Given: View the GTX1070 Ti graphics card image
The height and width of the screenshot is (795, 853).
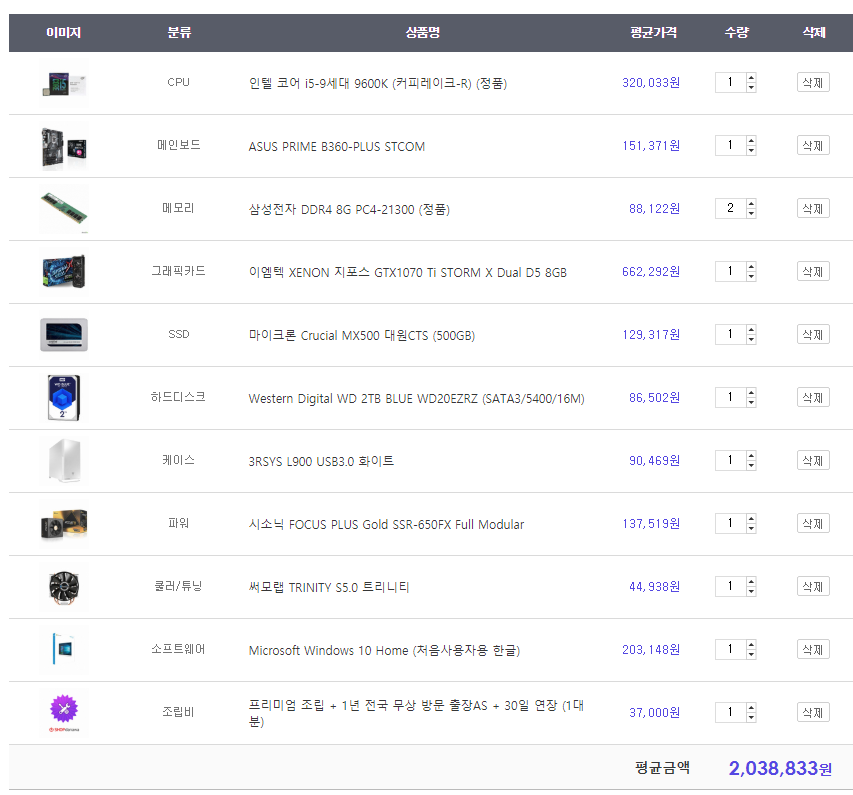Looking at the screenshot, I should pyautogui.click(x=64, y=272).
